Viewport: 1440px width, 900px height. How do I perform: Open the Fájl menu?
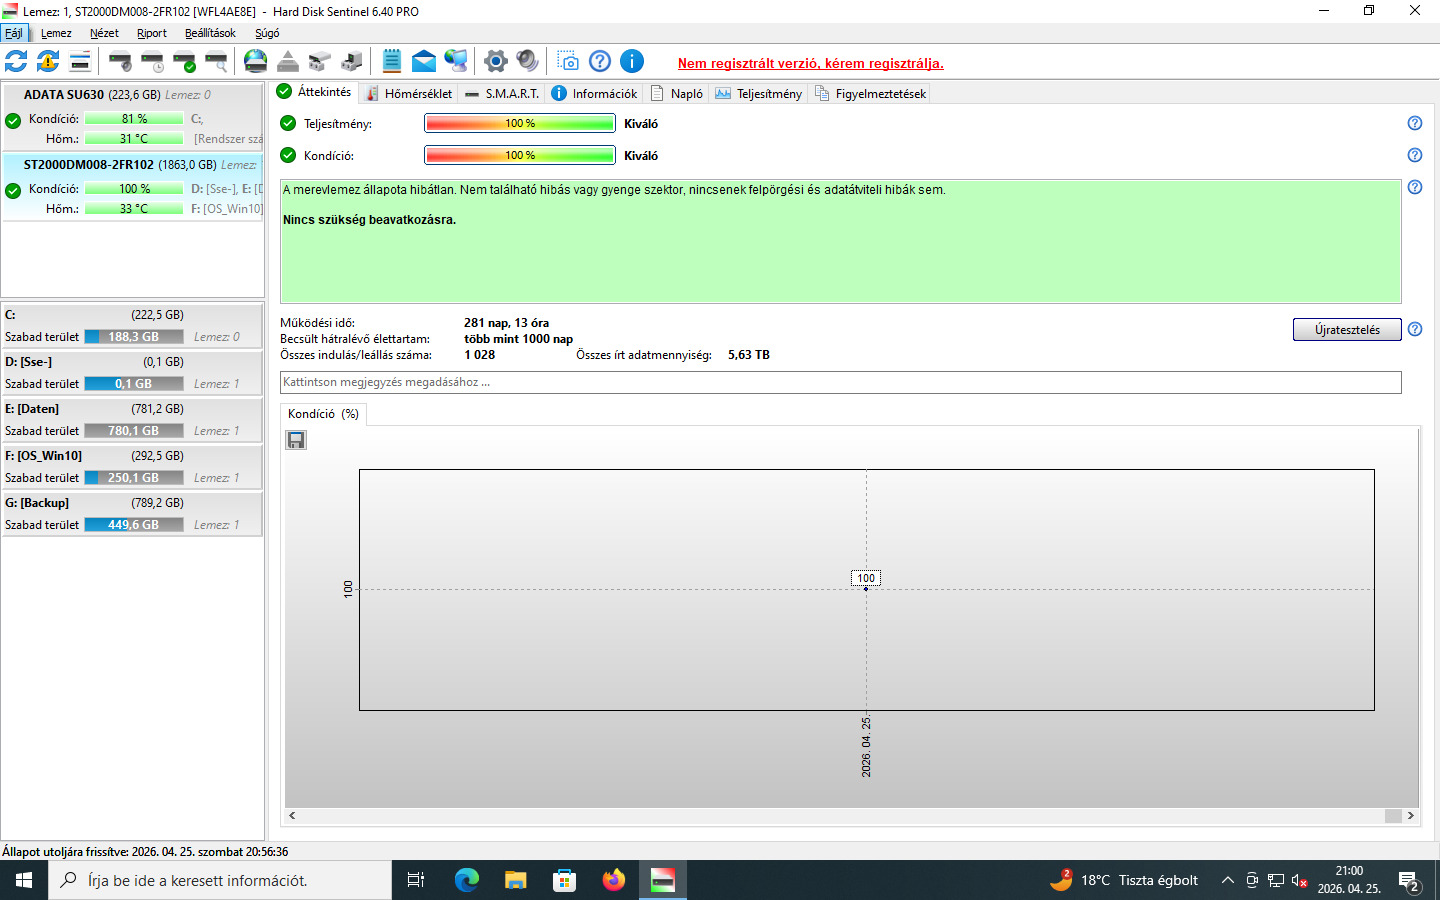point(14,33)
